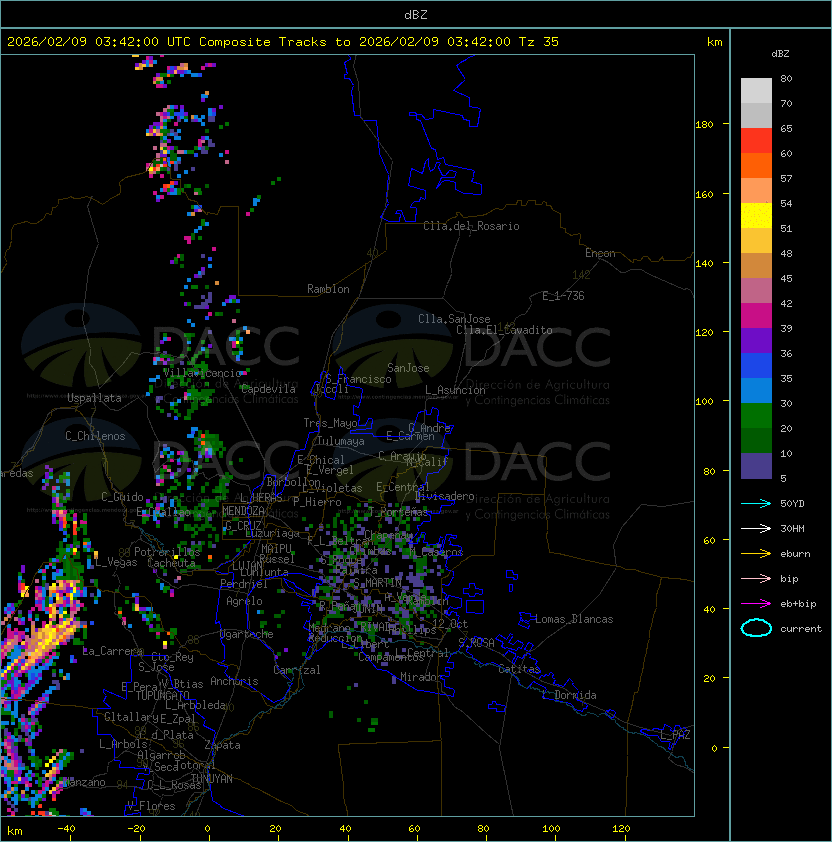The width and height of the screenshot is (832, 842).
Task: Click the cyan 50YD arrow symbol
Action: 756,503
